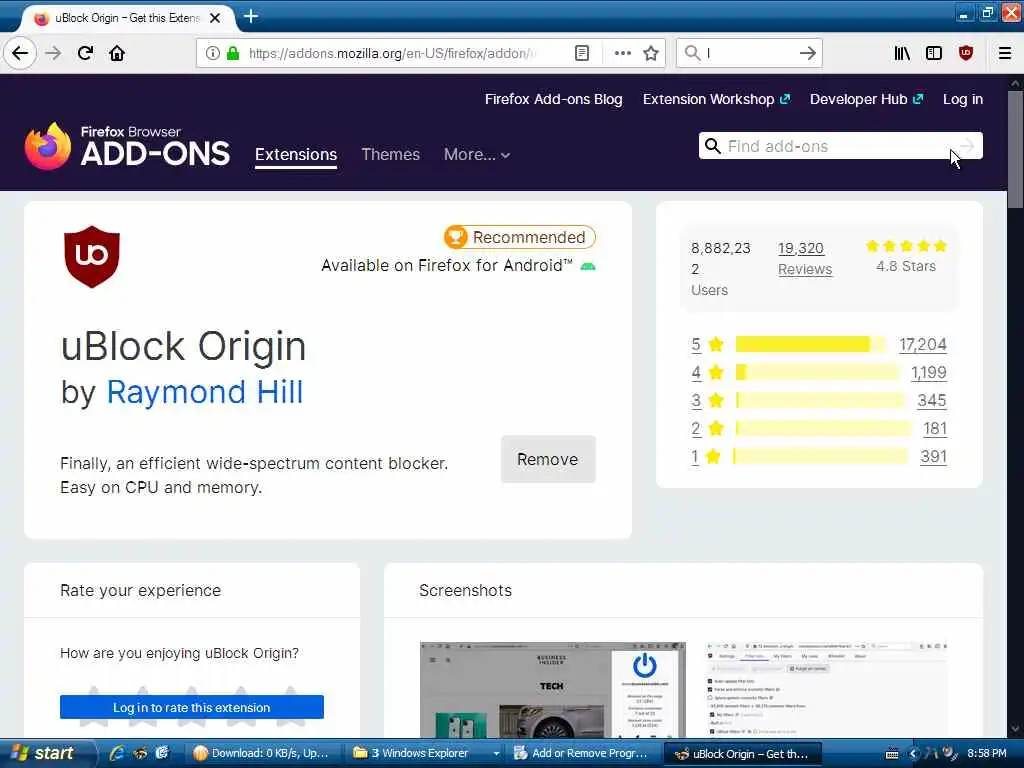Go back to the previous page
Screen dimensions: 1024x768
20,53
